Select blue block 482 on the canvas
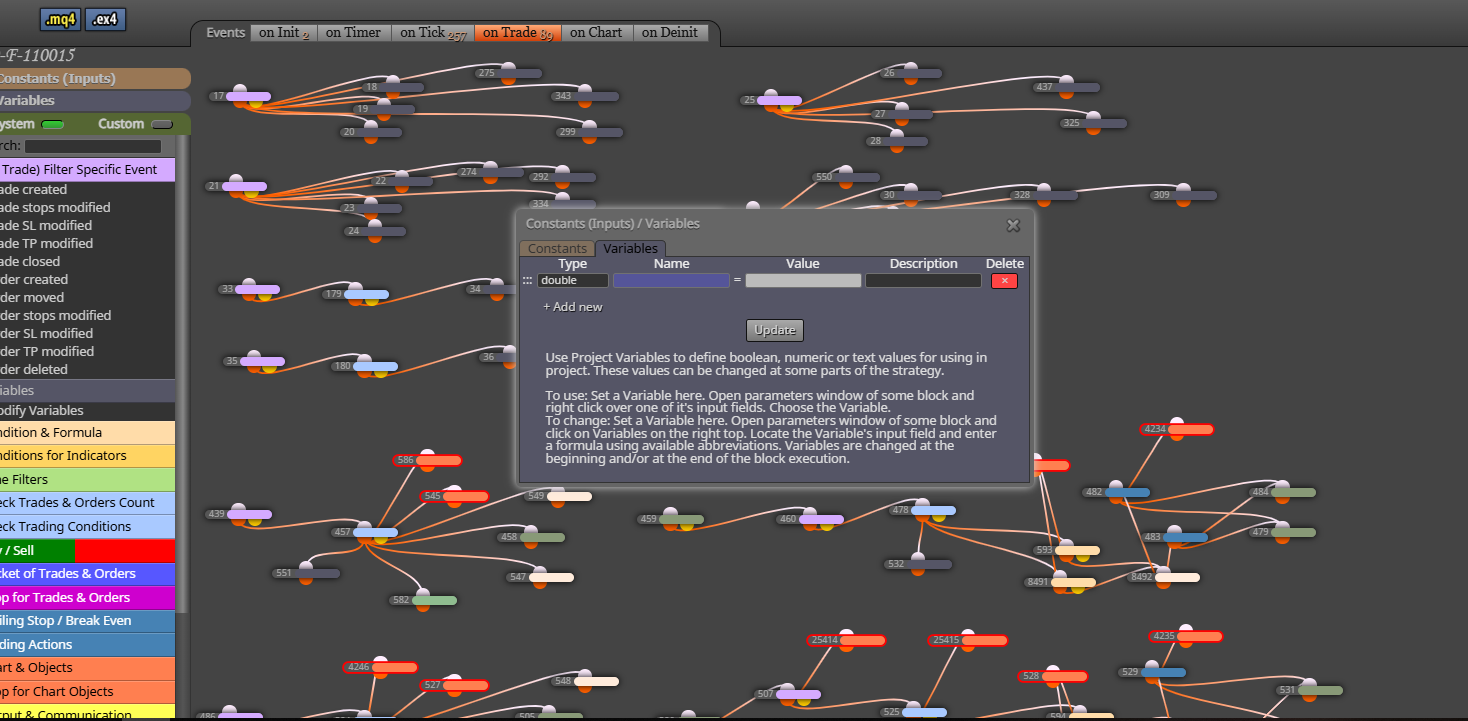This screenshot has height=721, width=1468. pyautogui.click(x=1116, y=493)
